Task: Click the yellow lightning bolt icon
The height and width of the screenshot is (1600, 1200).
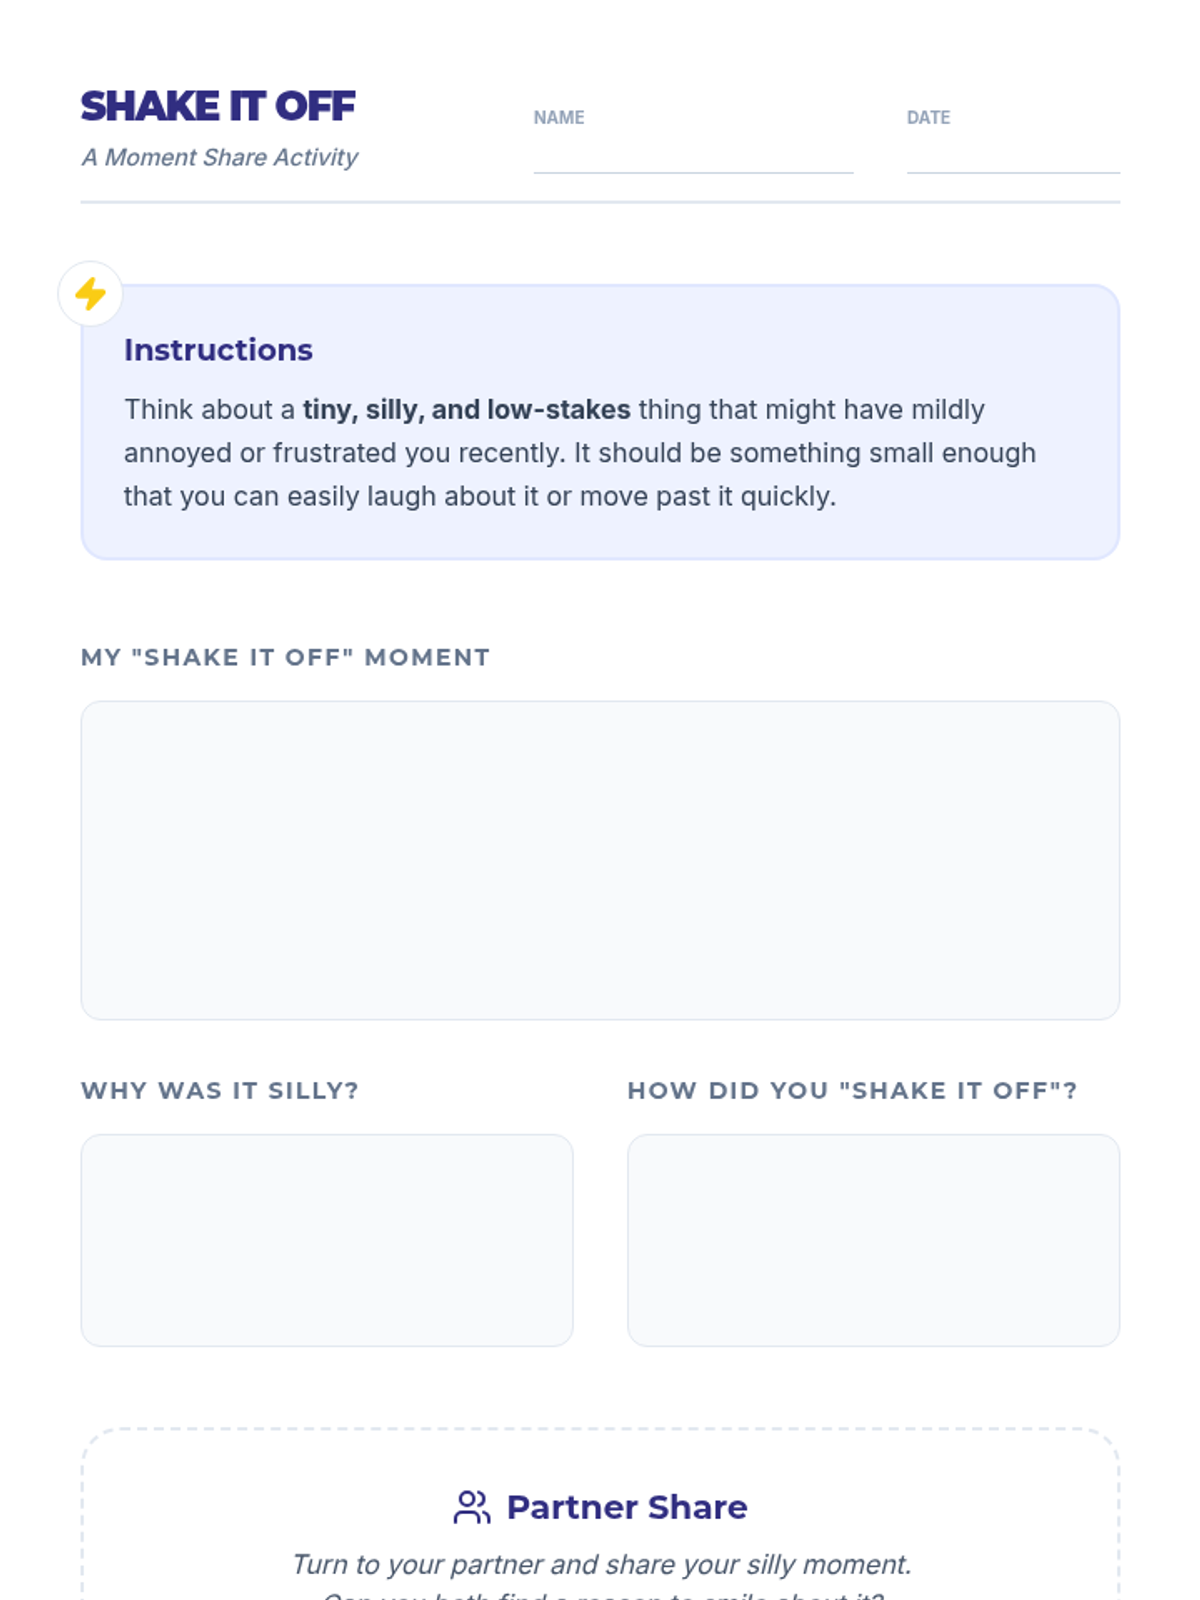Action: (x=90, y=294)
